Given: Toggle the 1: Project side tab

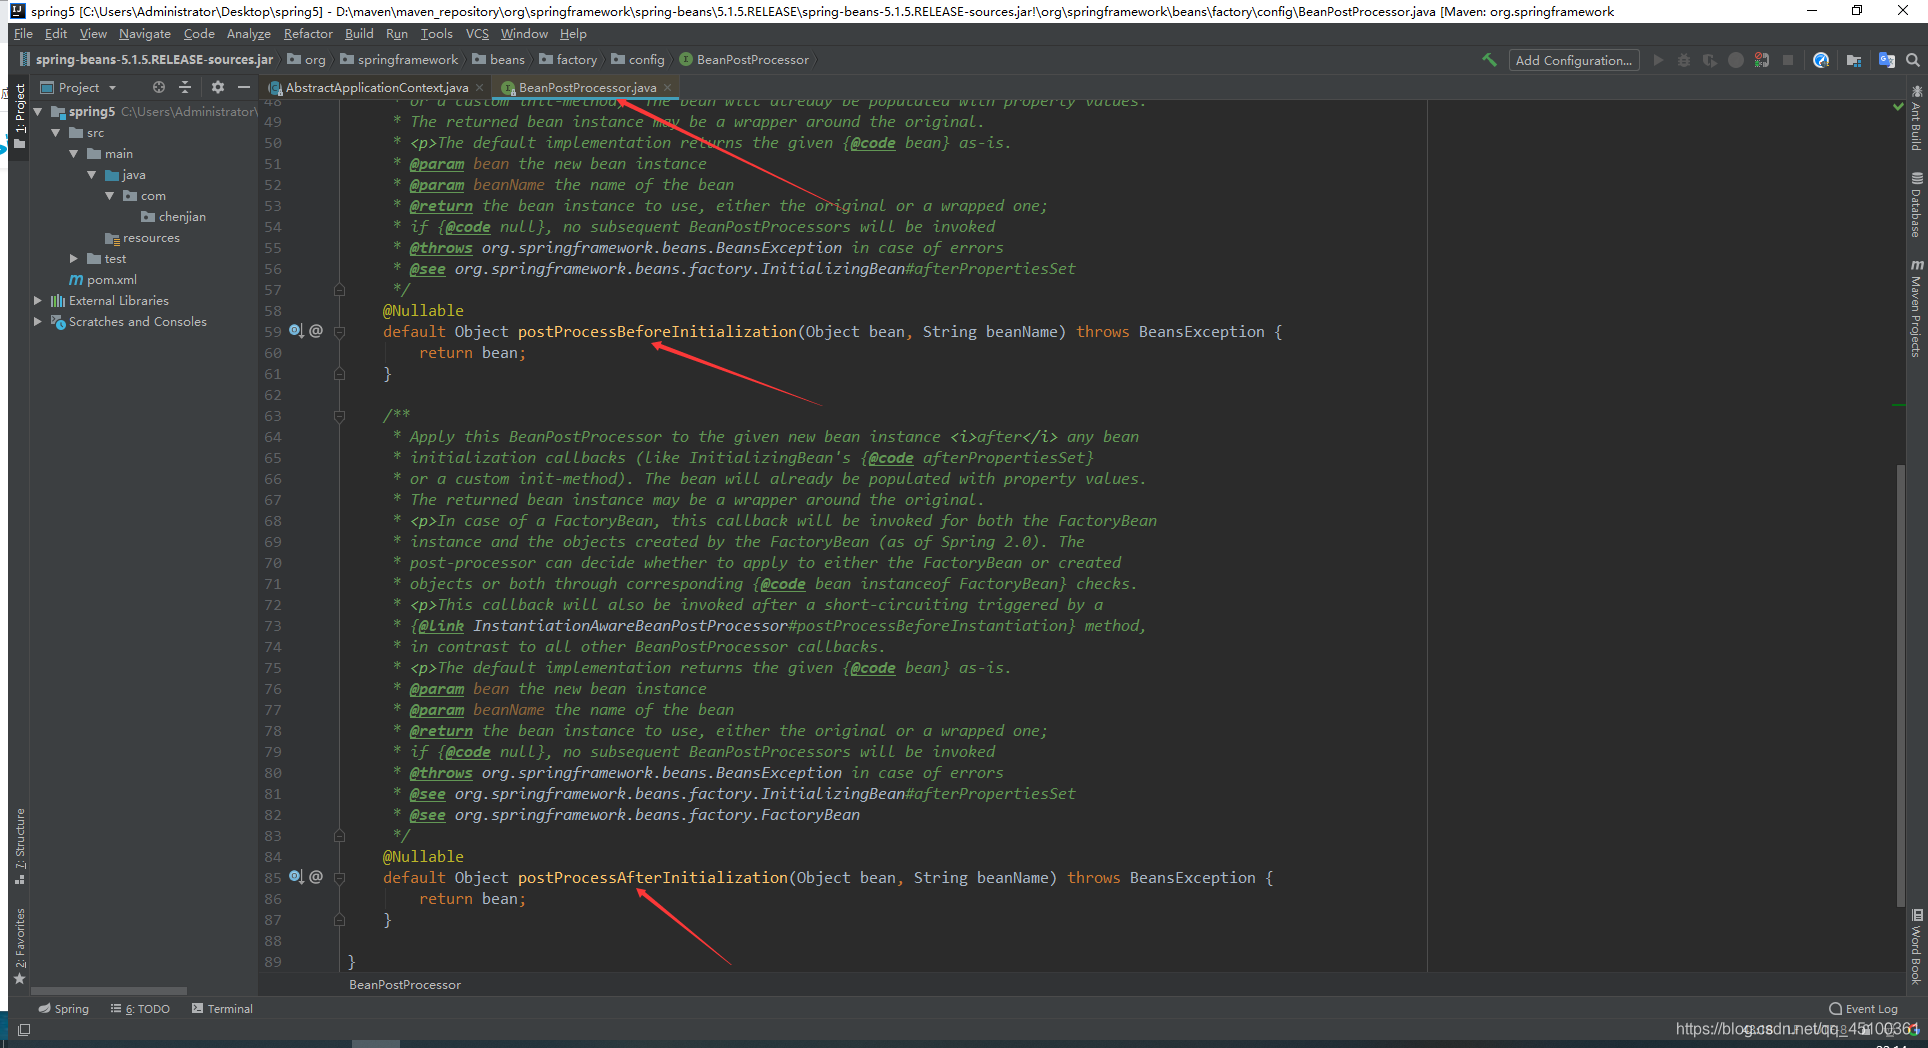Looking at the screenshot, I should [20, 116].
